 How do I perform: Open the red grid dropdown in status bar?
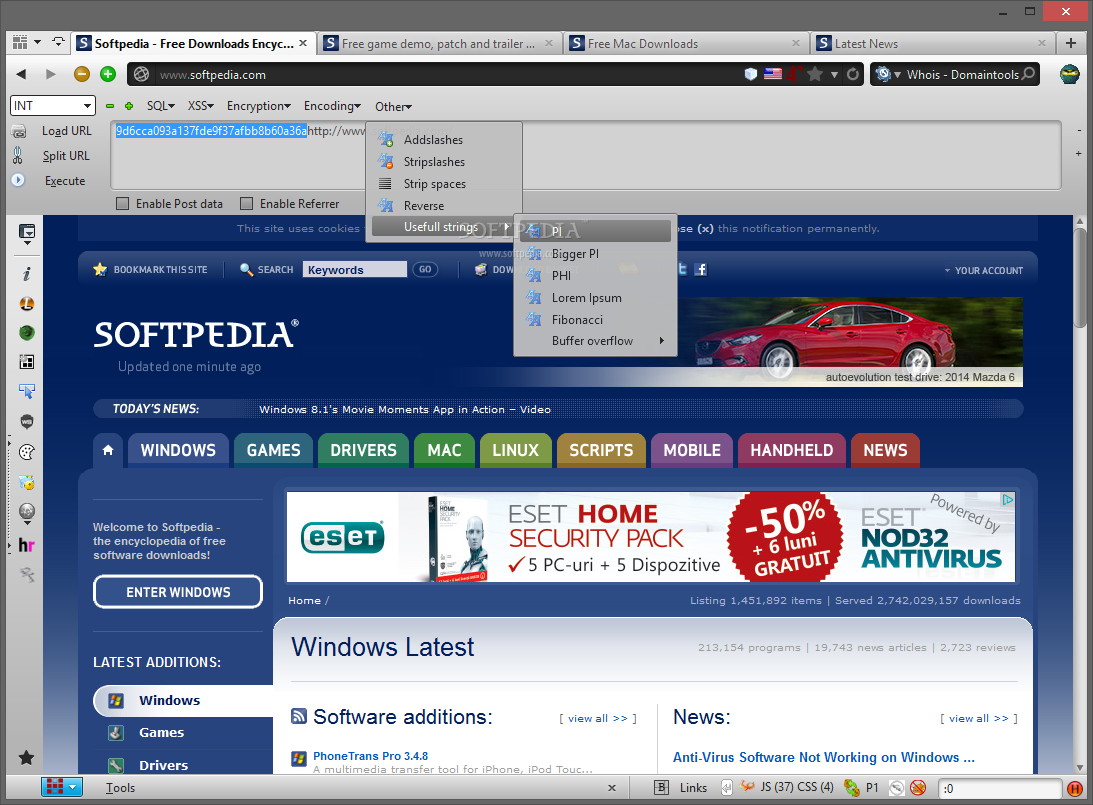[x=61, y=787]
